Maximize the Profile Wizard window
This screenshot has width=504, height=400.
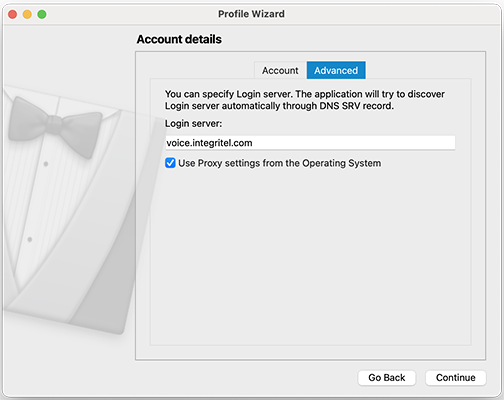point(42,14)
